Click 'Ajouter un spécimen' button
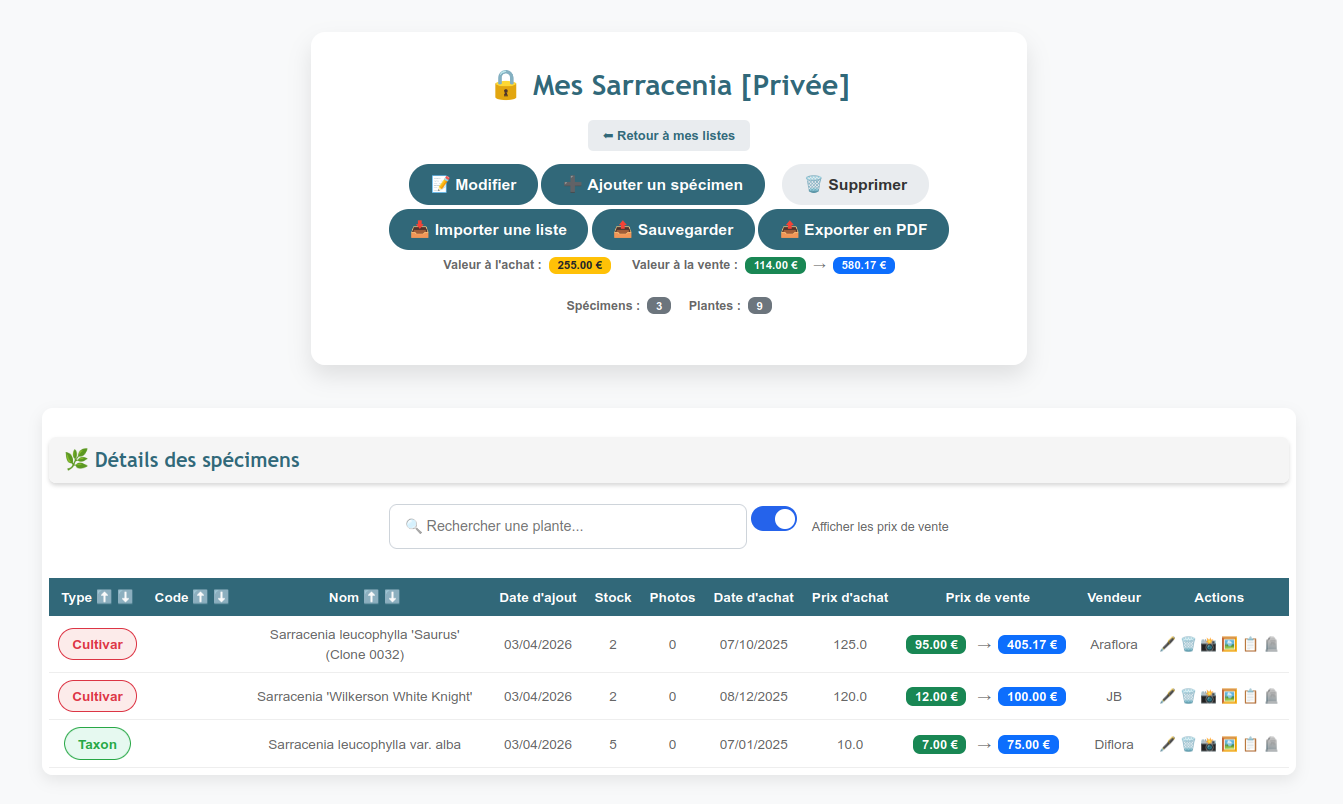The image size is (1343, 804). (x=652, y=185)
